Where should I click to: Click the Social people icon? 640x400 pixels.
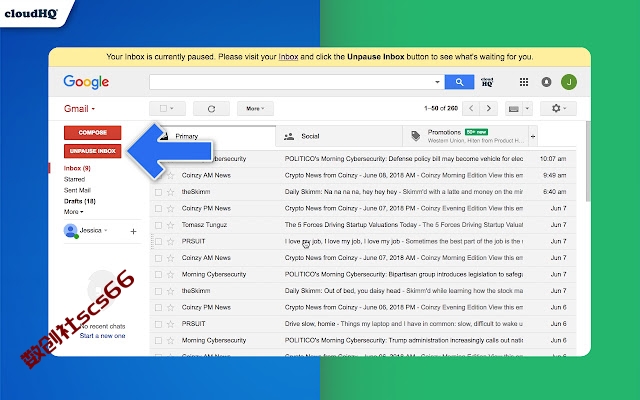[x=289, y=136]
